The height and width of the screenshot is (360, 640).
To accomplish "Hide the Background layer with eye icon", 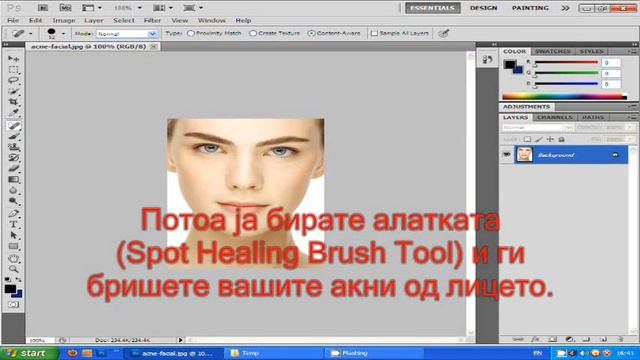I will pyautogui.click(x=507, y=155).
